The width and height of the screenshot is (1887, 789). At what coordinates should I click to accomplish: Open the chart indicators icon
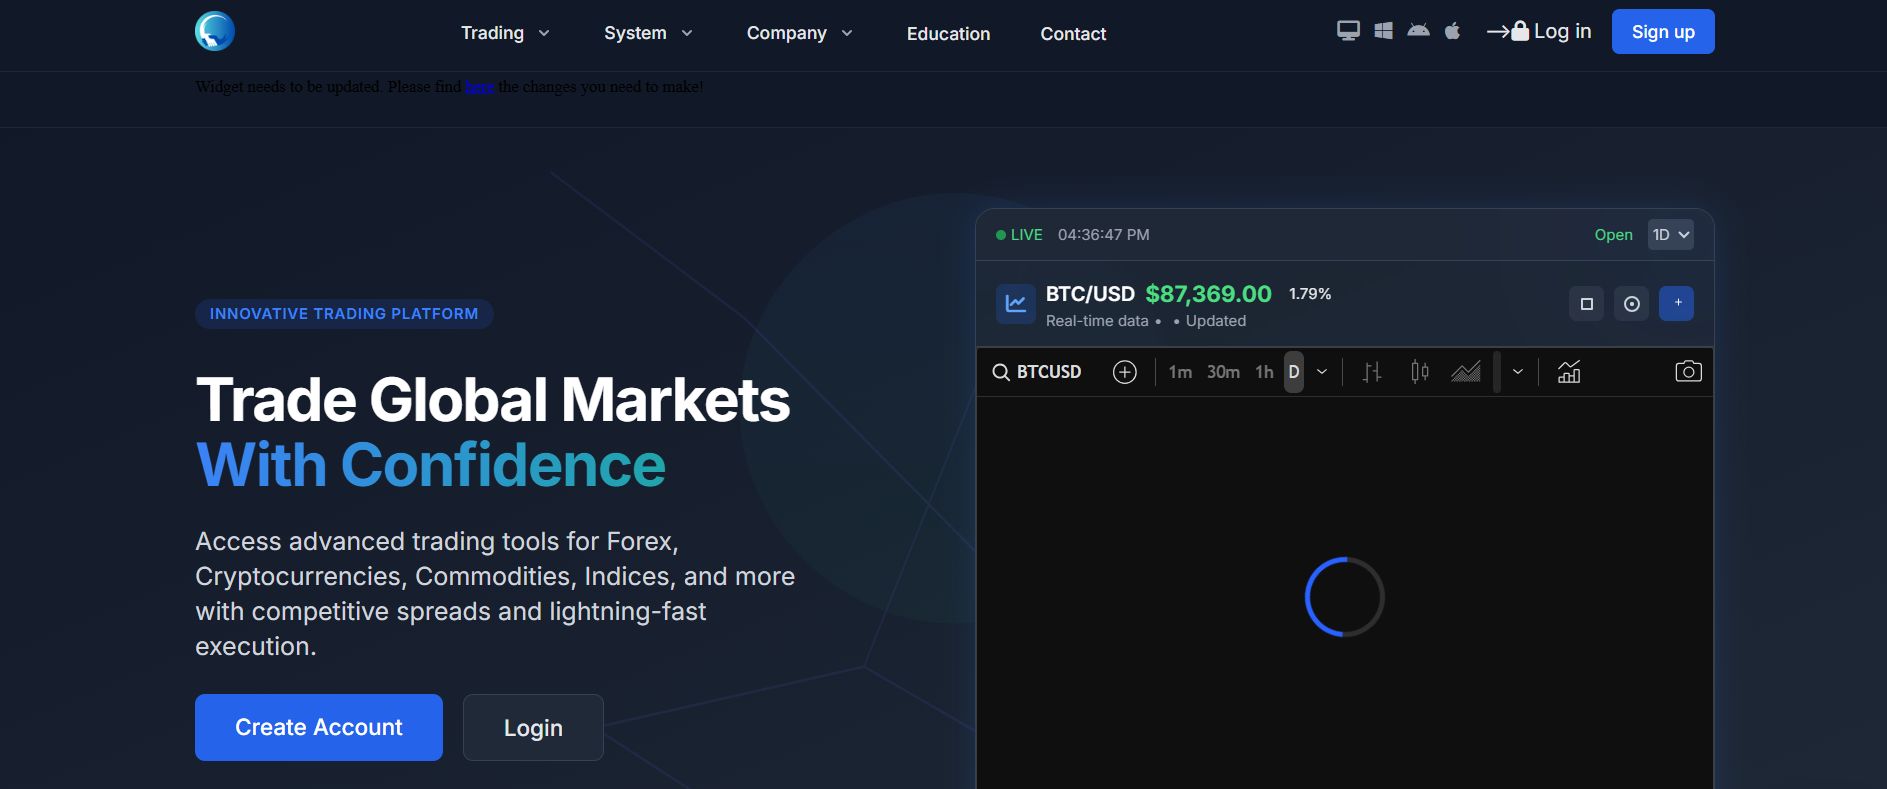pyautogui.click(x=1569, y=372)
